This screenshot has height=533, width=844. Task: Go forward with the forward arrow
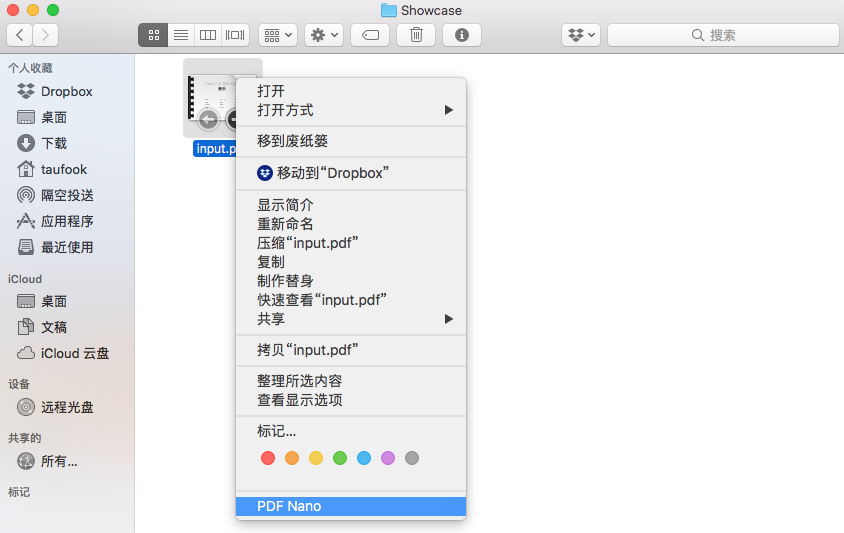[46, 35]
